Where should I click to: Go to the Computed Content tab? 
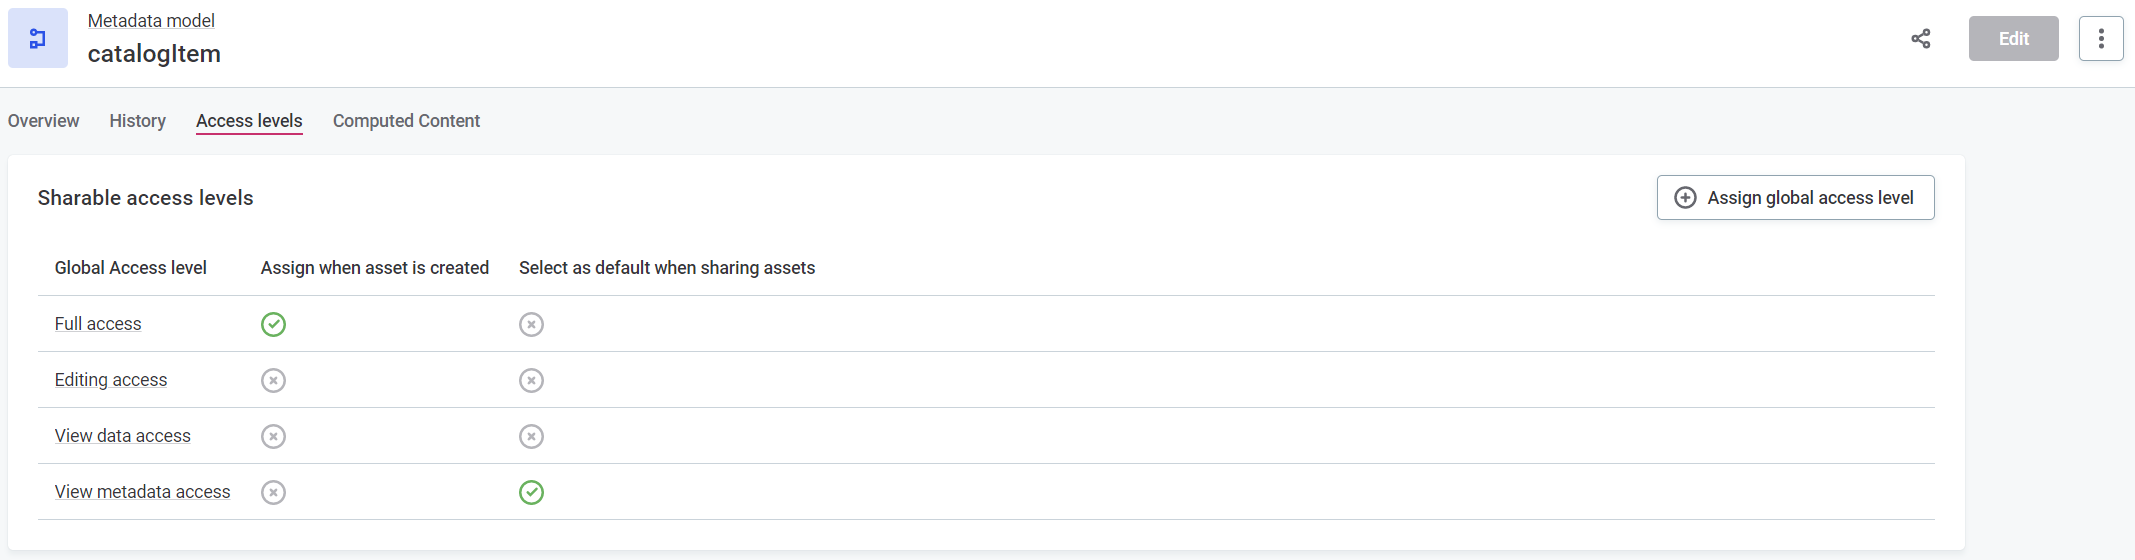tap(406, 121)
